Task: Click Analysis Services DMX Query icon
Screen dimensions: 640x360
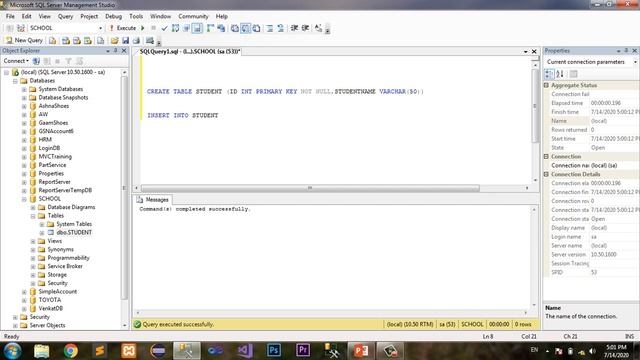Action: pyautogui.click(x=77, y=40)
